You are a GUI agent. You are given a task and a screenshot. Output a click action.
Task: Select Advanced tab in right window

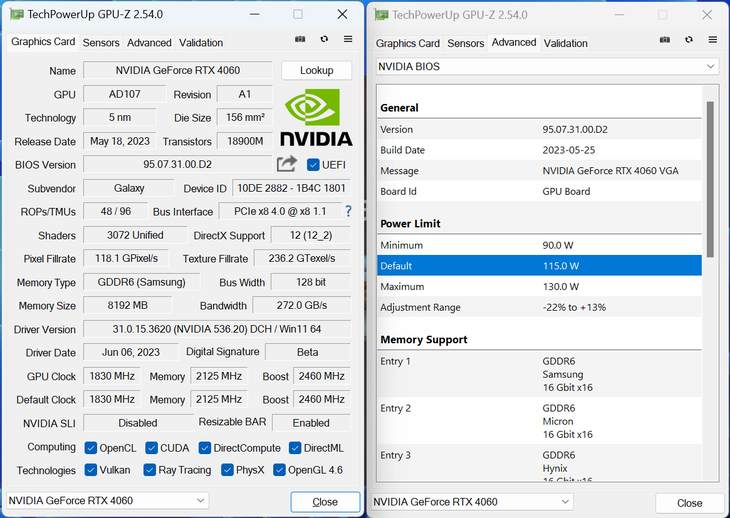514,42
